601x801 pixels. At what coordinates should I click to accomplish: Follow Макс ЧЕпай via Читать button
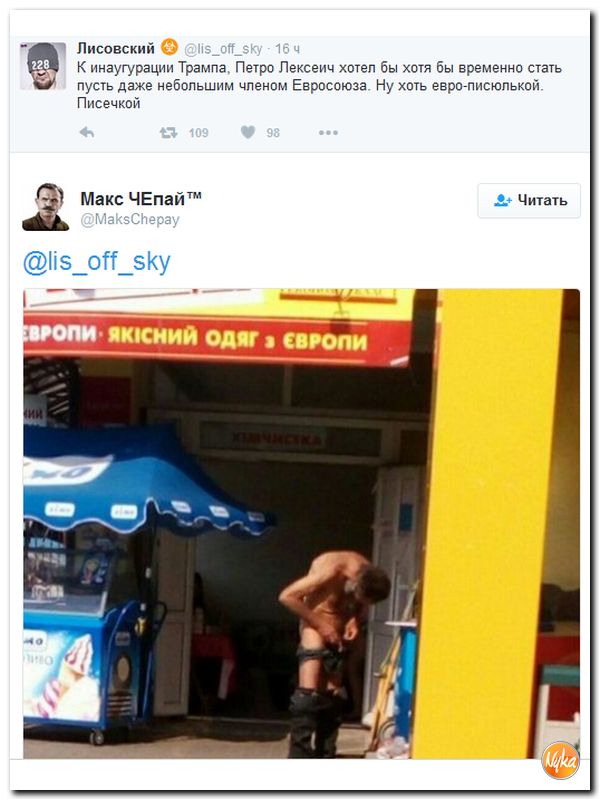529,201
